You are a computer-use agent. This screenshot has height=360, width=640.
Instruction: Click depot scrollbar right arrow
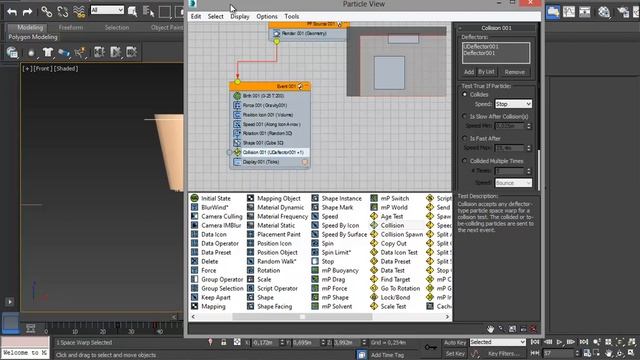(447, 317)
